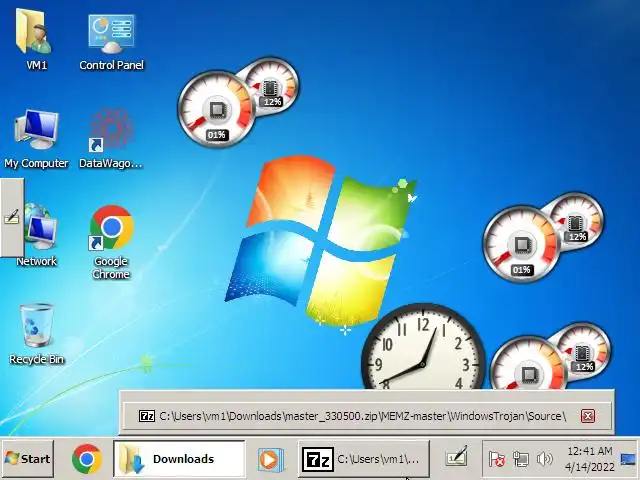Click the analog clock gadget
This screenshot has width=640, height=480.
(x=423, y=348)
